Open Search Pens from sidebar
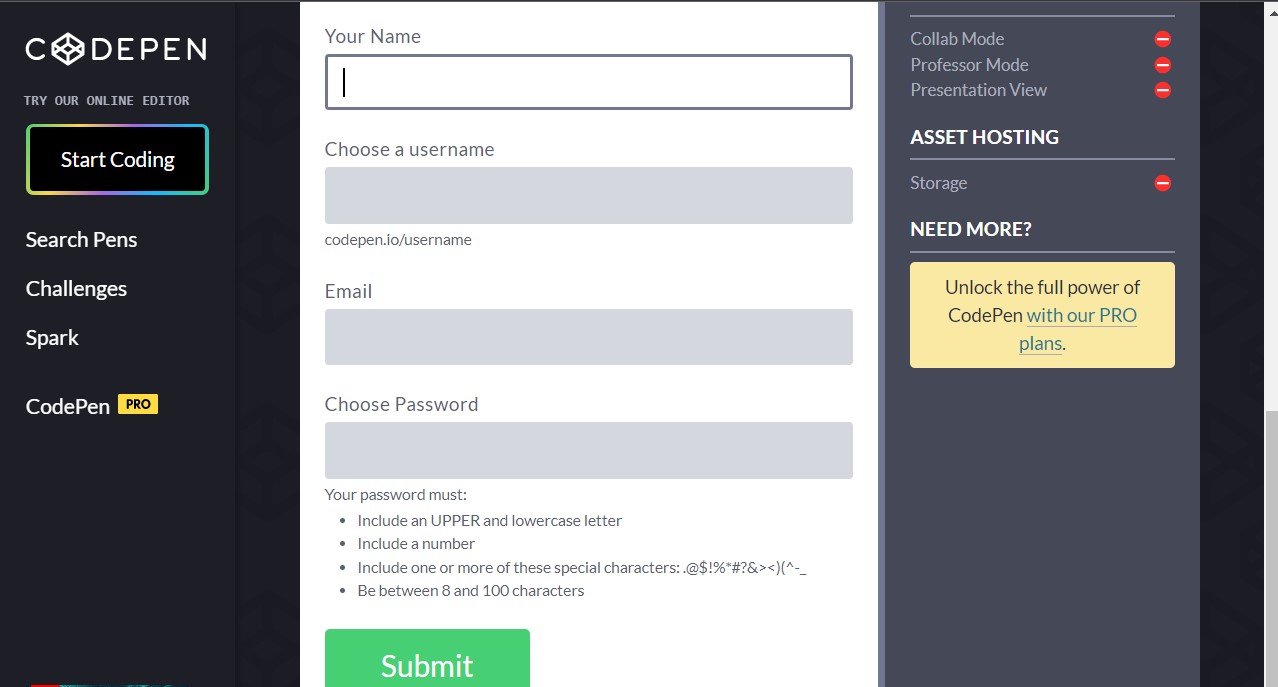 click(81, 240)
